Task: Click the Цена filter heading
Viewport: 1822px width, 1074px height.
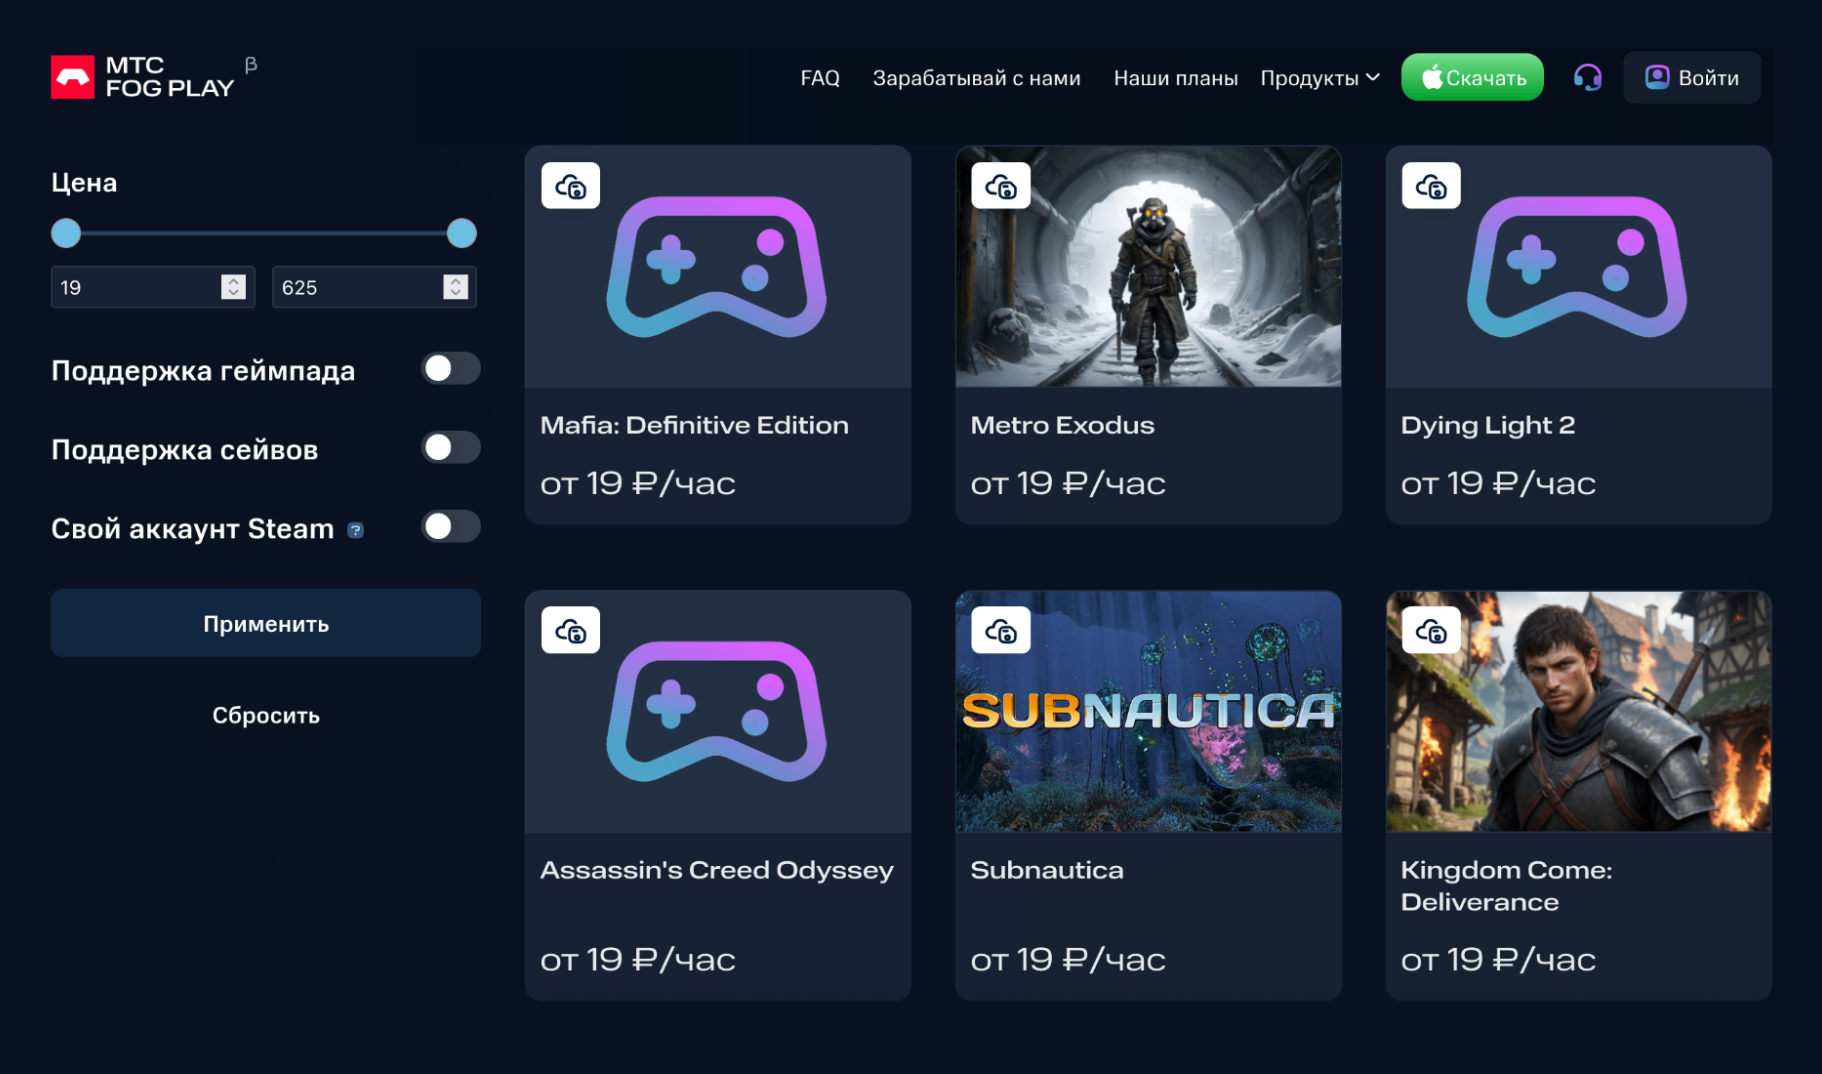Action: (x=84, y=183)
